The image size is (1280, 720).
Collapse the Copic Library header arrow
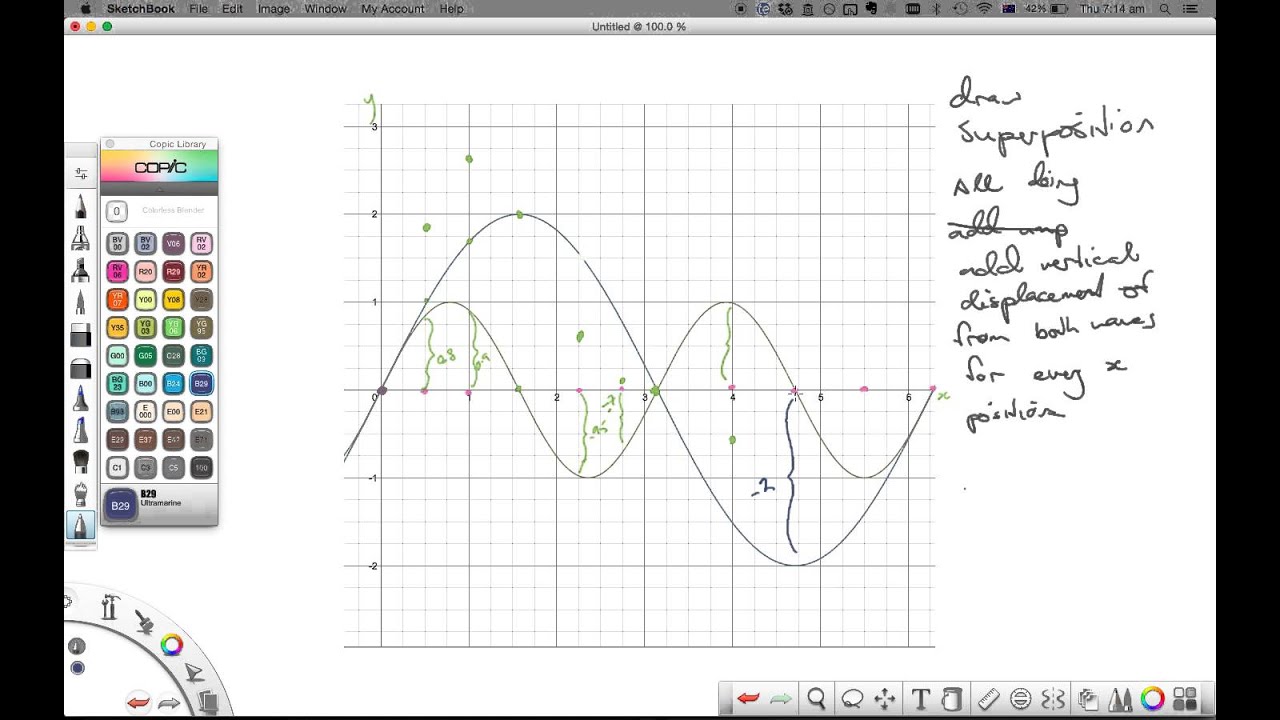[159, 188]
